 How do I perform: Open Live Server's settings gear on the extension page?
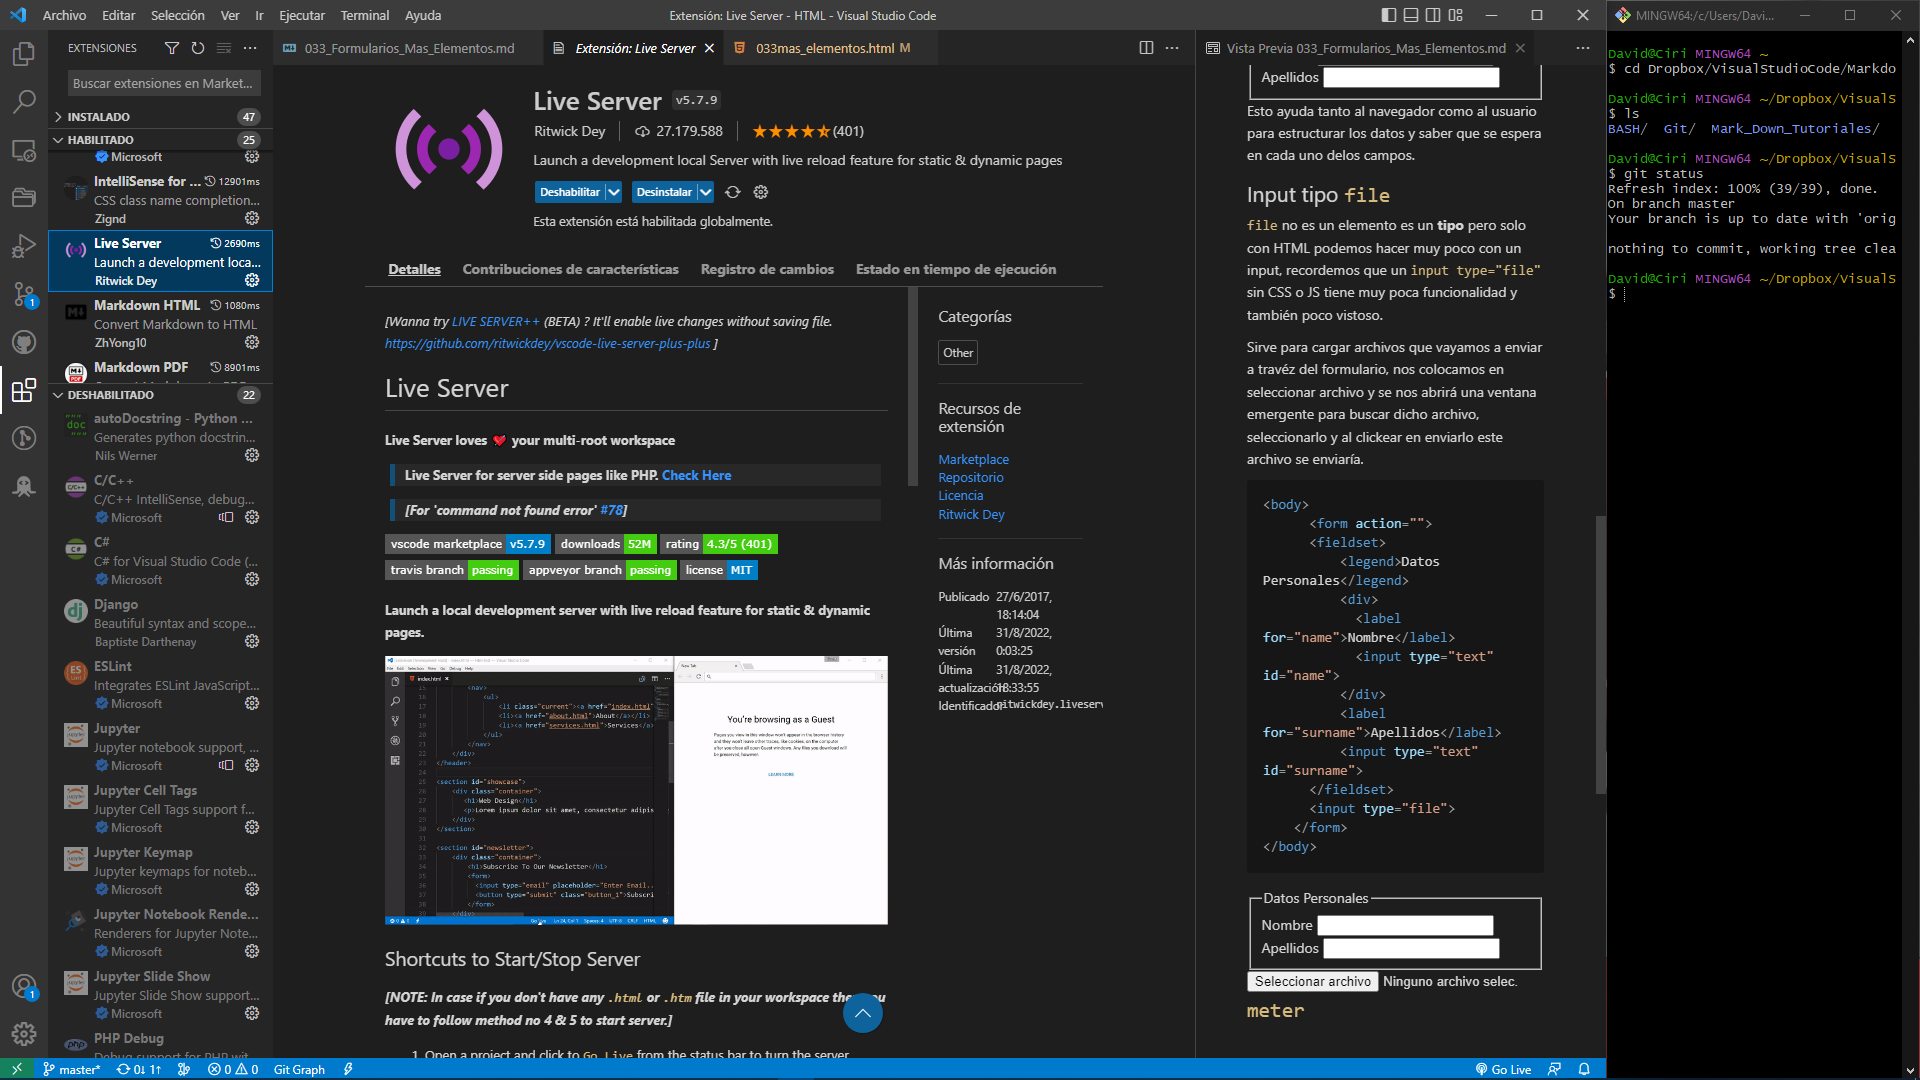point(761,191)
